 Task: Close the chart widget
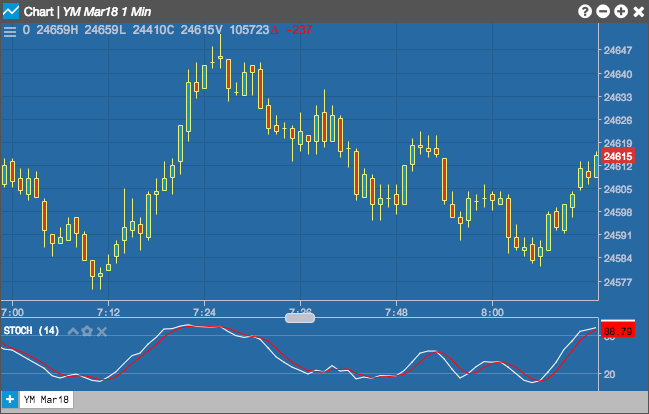point(639,12)
